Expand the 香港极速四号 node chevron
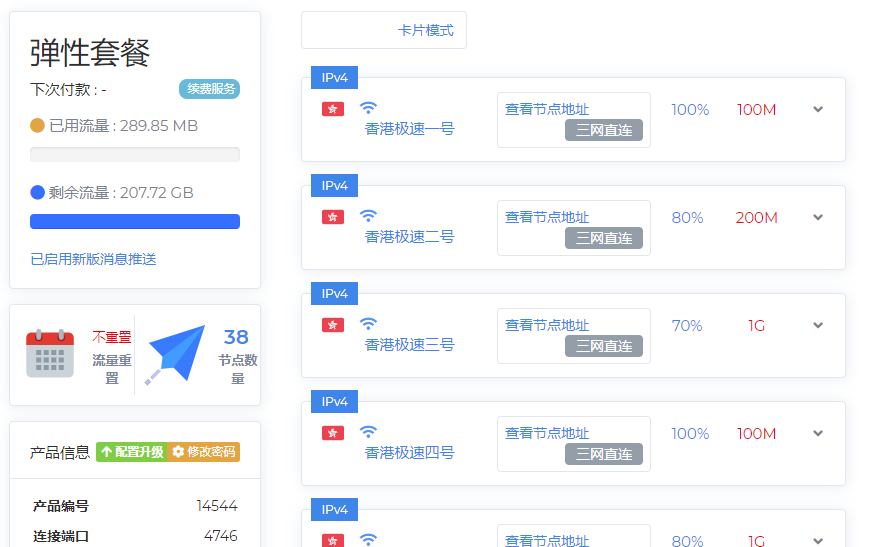Image resolution: width=877 pixels, height=547 pixels. [818, 433]
